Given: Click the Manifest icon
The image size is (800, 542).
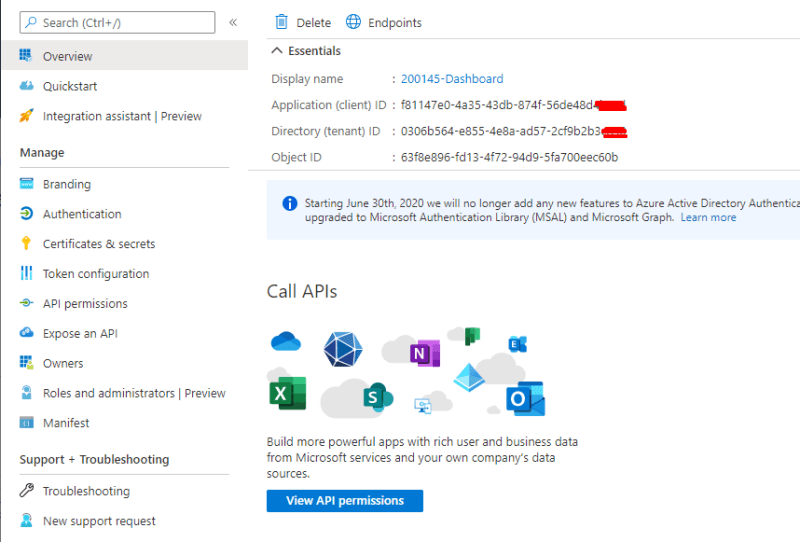Looking at the screenshot, I should pos(26,423).
